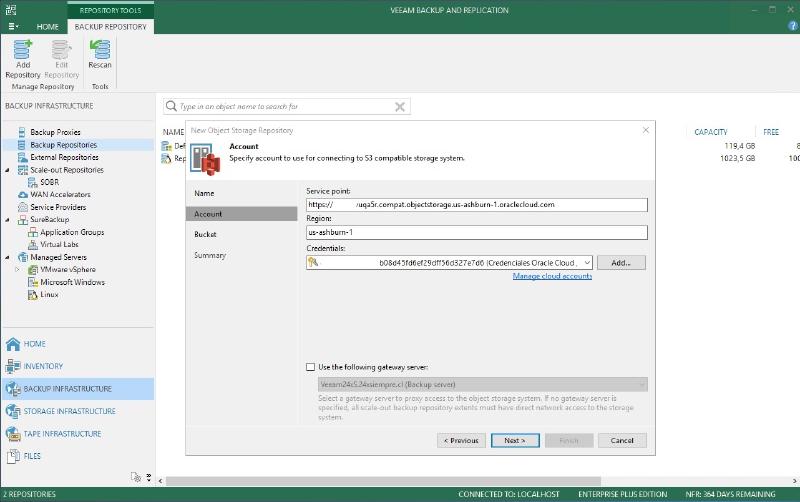This screenshot has width=800, height=502.
Task: Click the Files navigation icon
Action: pos(14,456)
